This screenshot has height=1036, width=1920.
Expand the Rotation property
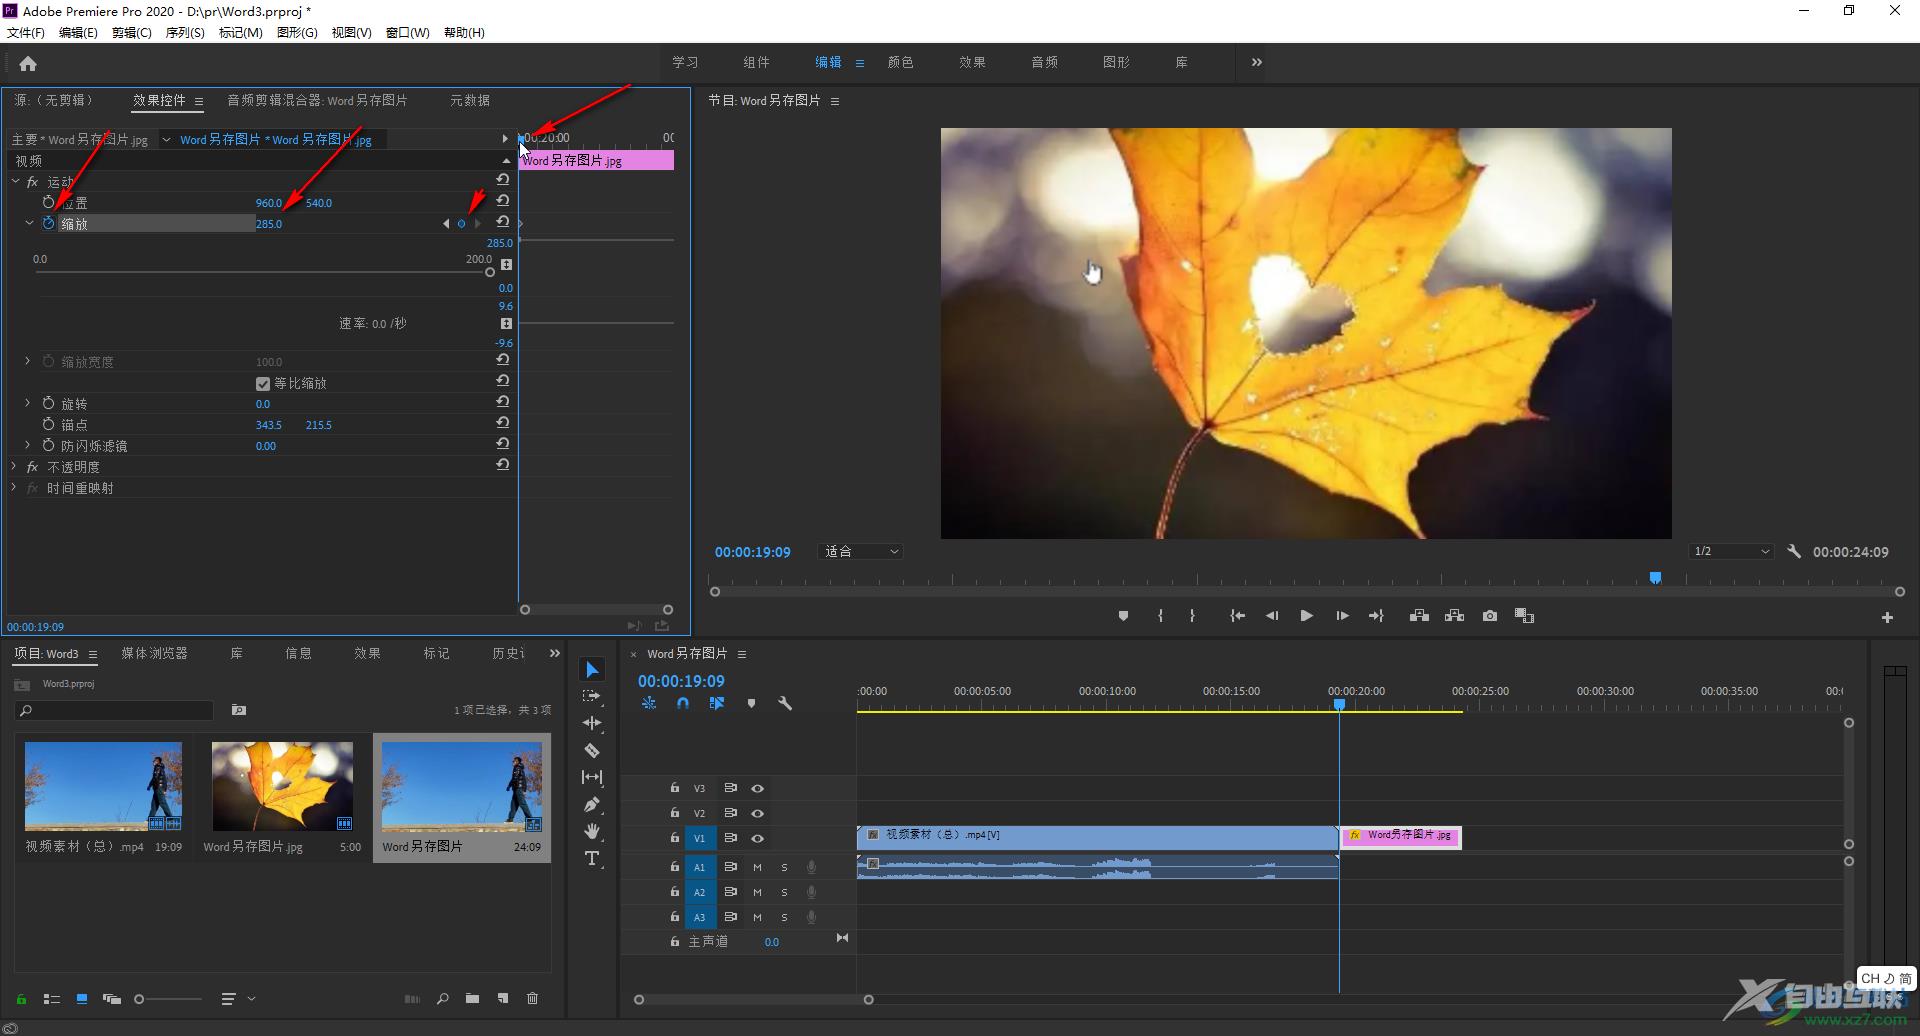28,403
